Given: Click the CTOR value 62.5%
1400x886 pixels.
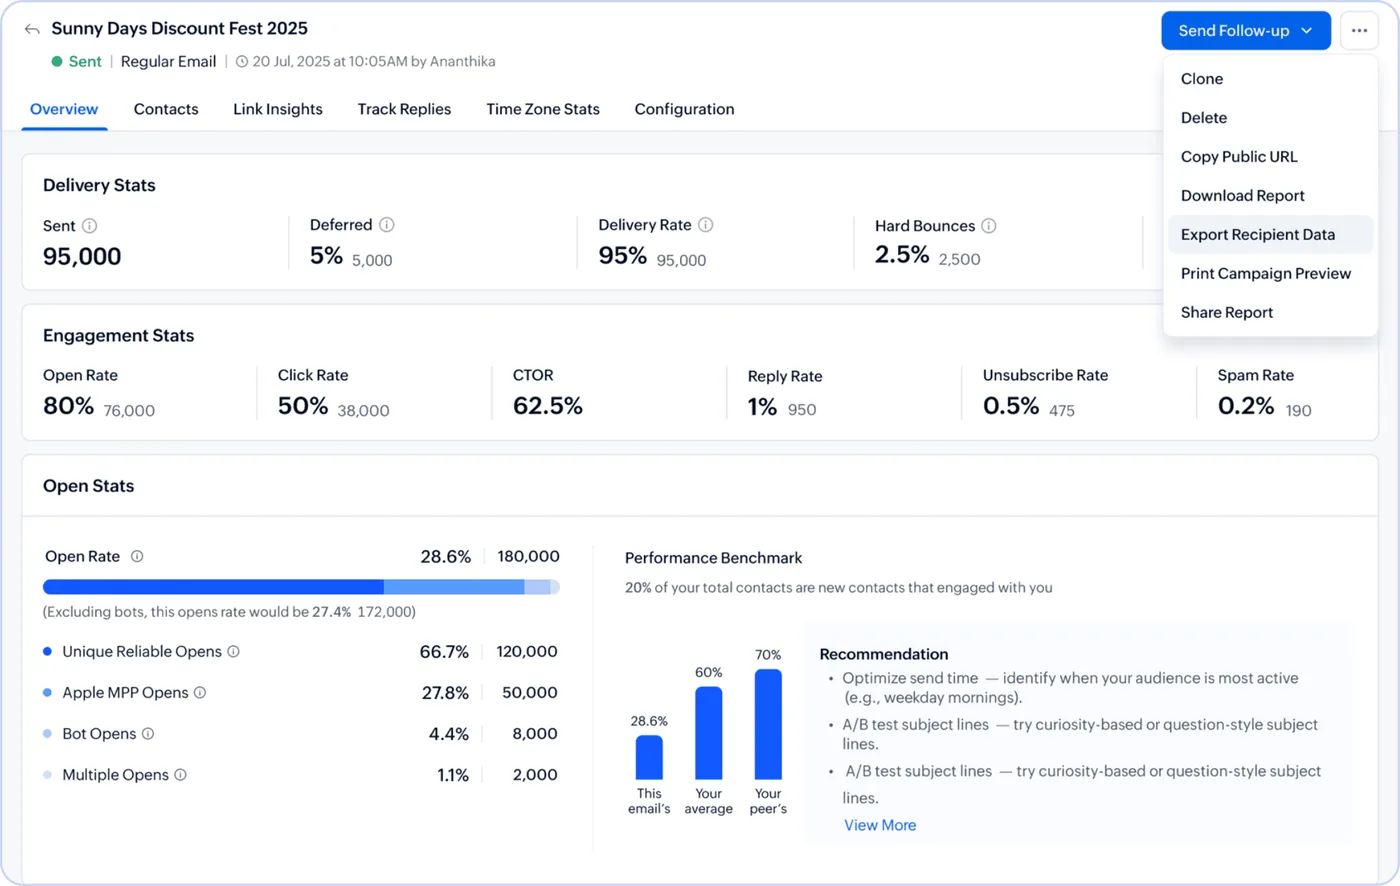Looking at the screenshot, I should 548,406.
